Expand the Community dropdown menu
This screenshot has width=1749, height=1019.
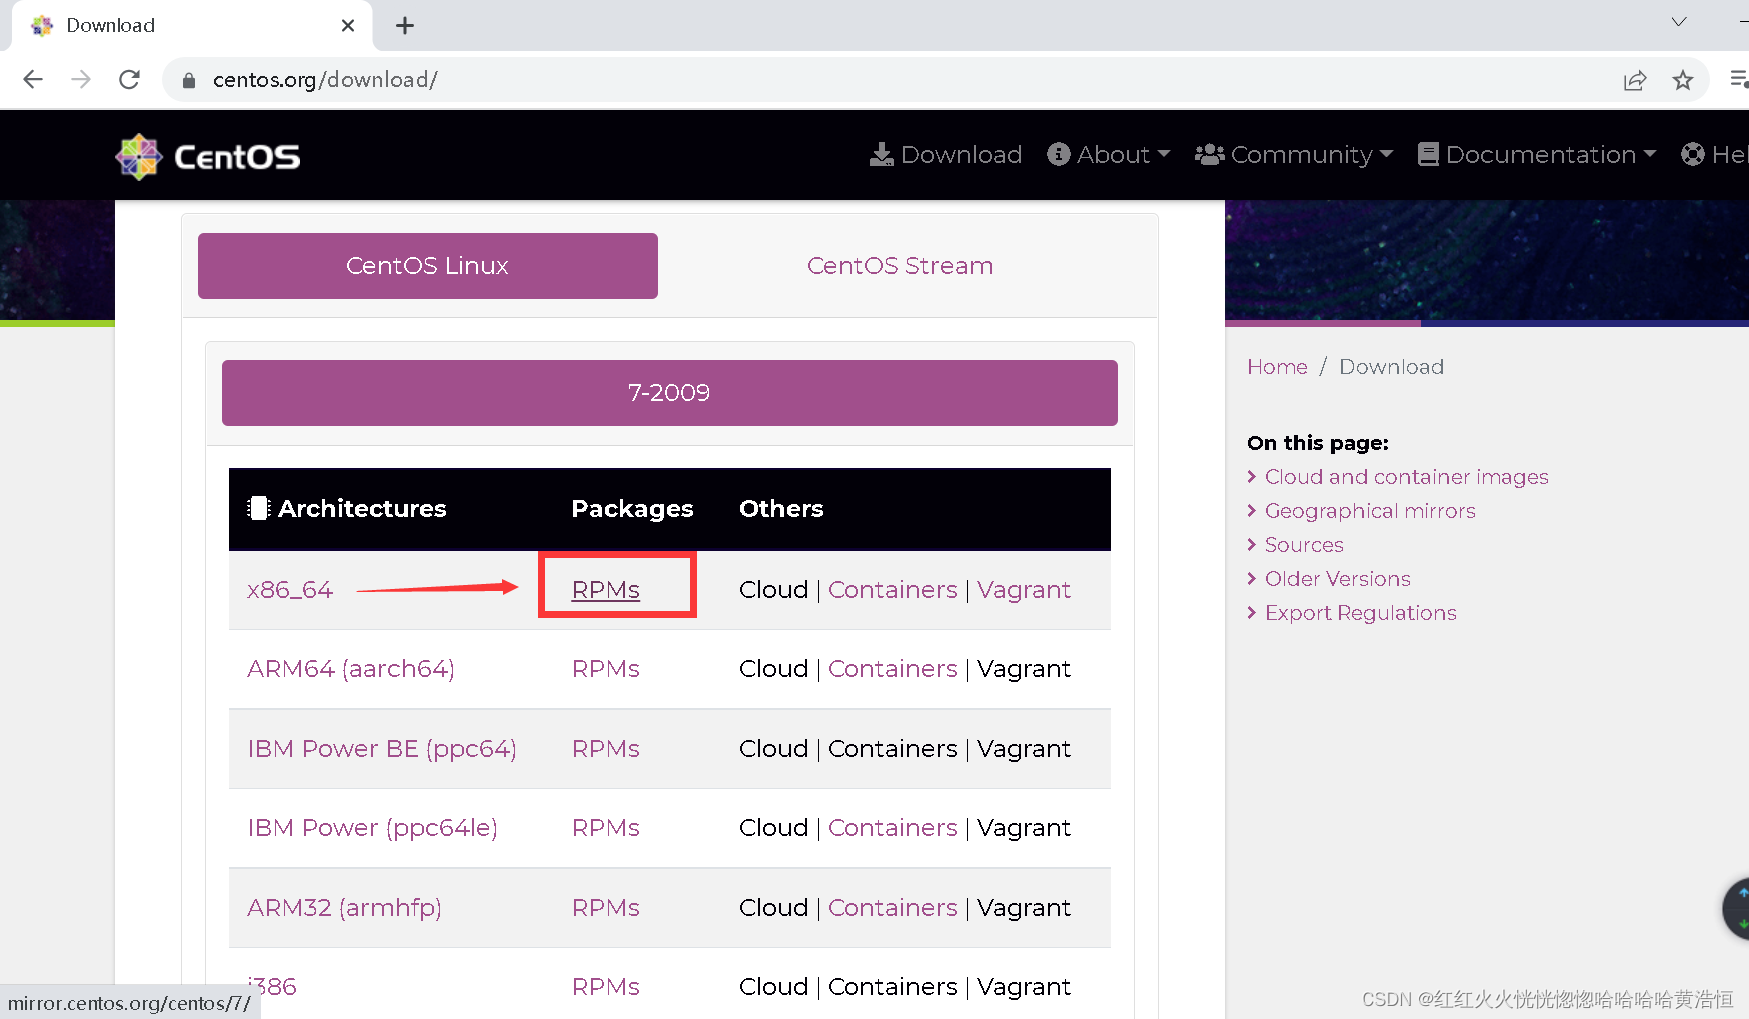tap(1294, 155)
